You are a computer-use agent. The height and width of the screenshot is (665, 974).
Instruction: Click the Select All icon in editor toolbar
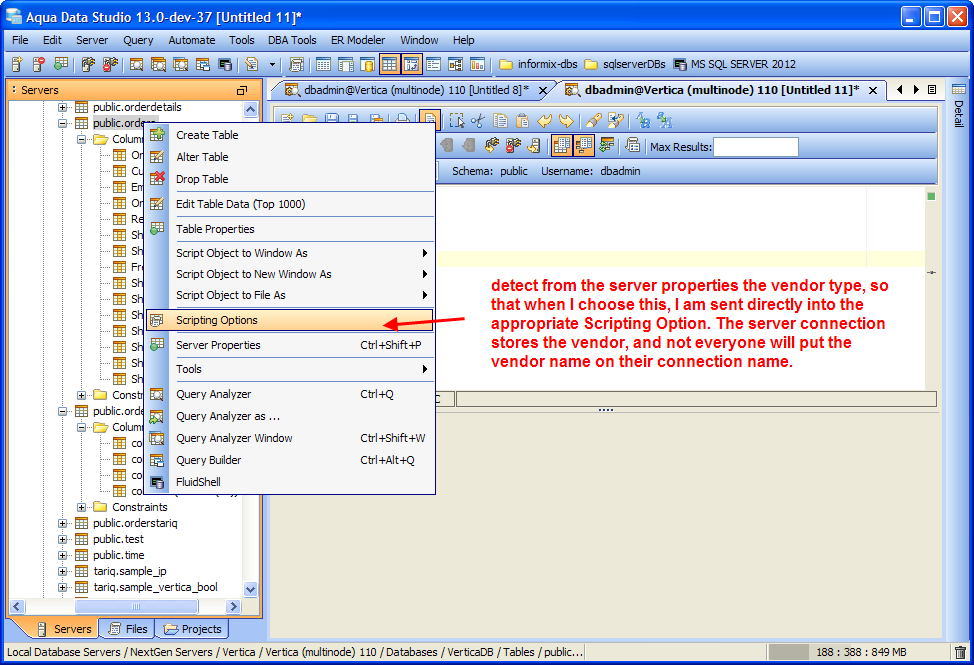point(457,120)
